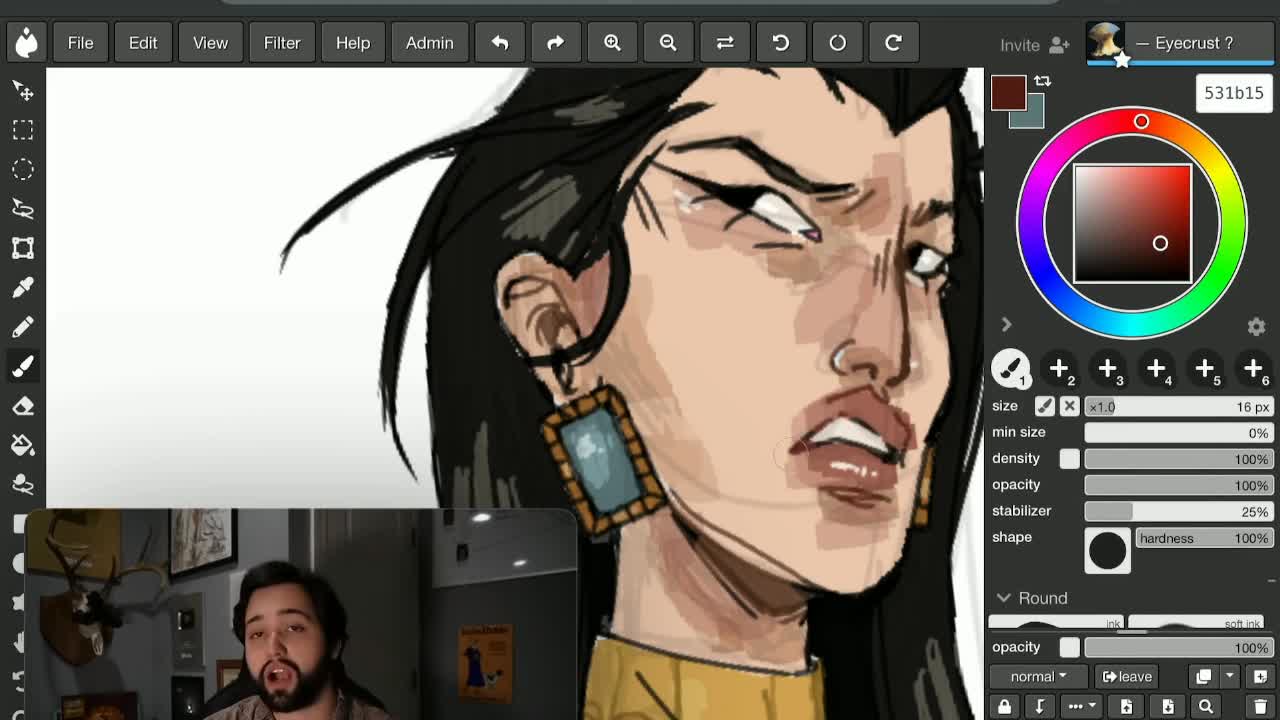
Task: Select the Eraser tool
Action: click(23, 406)
